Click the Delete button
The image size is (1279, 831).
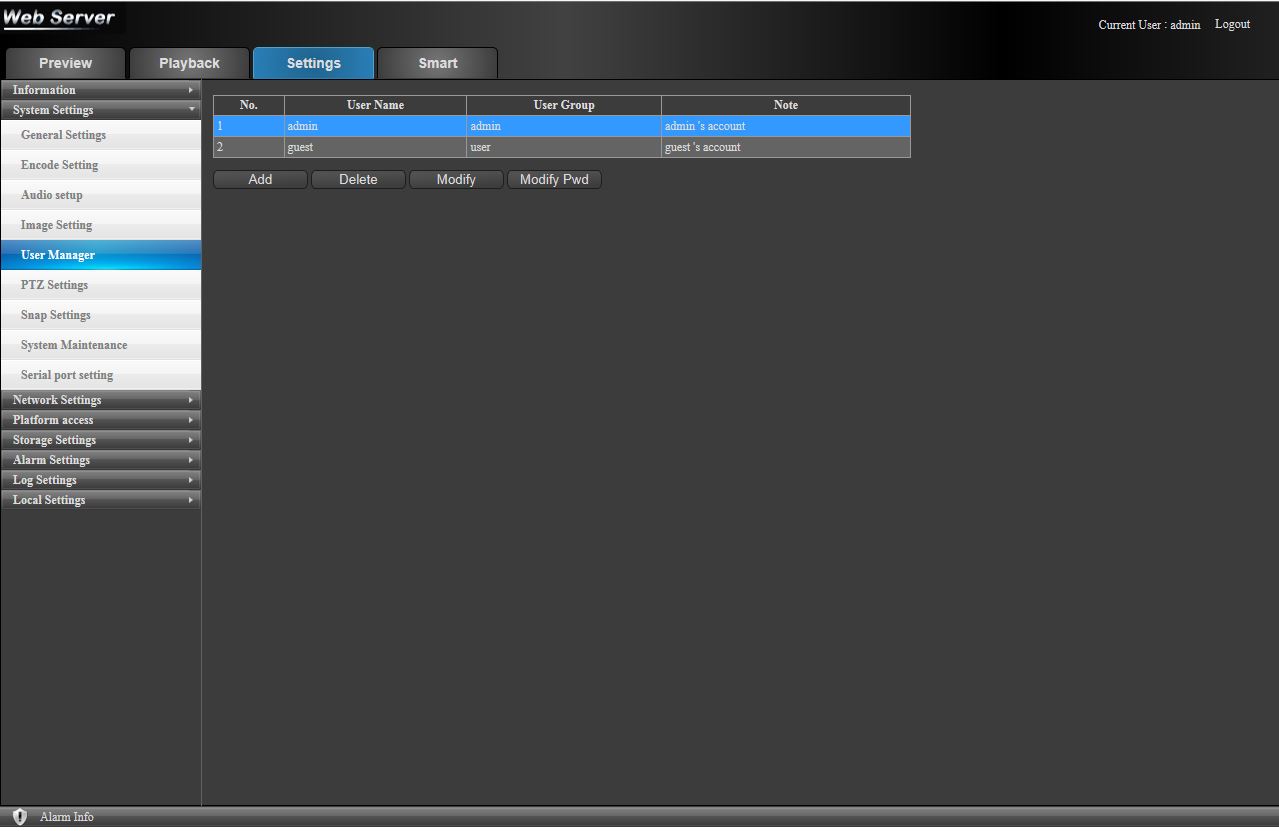click(358, 180)
